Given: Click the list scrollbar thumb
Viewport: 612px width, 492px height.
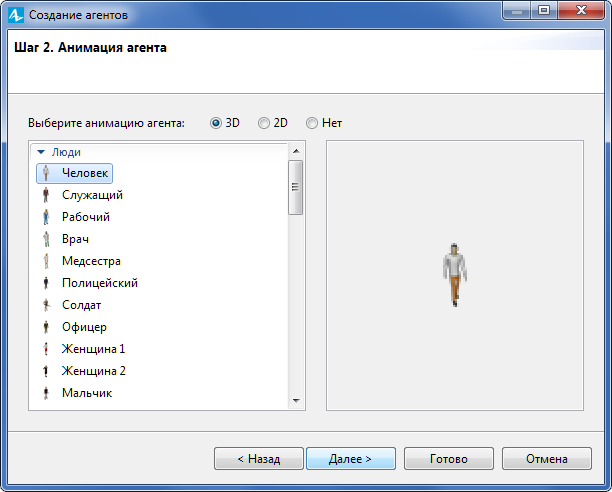Looking at the screenshot, I should tap(295, 187).
